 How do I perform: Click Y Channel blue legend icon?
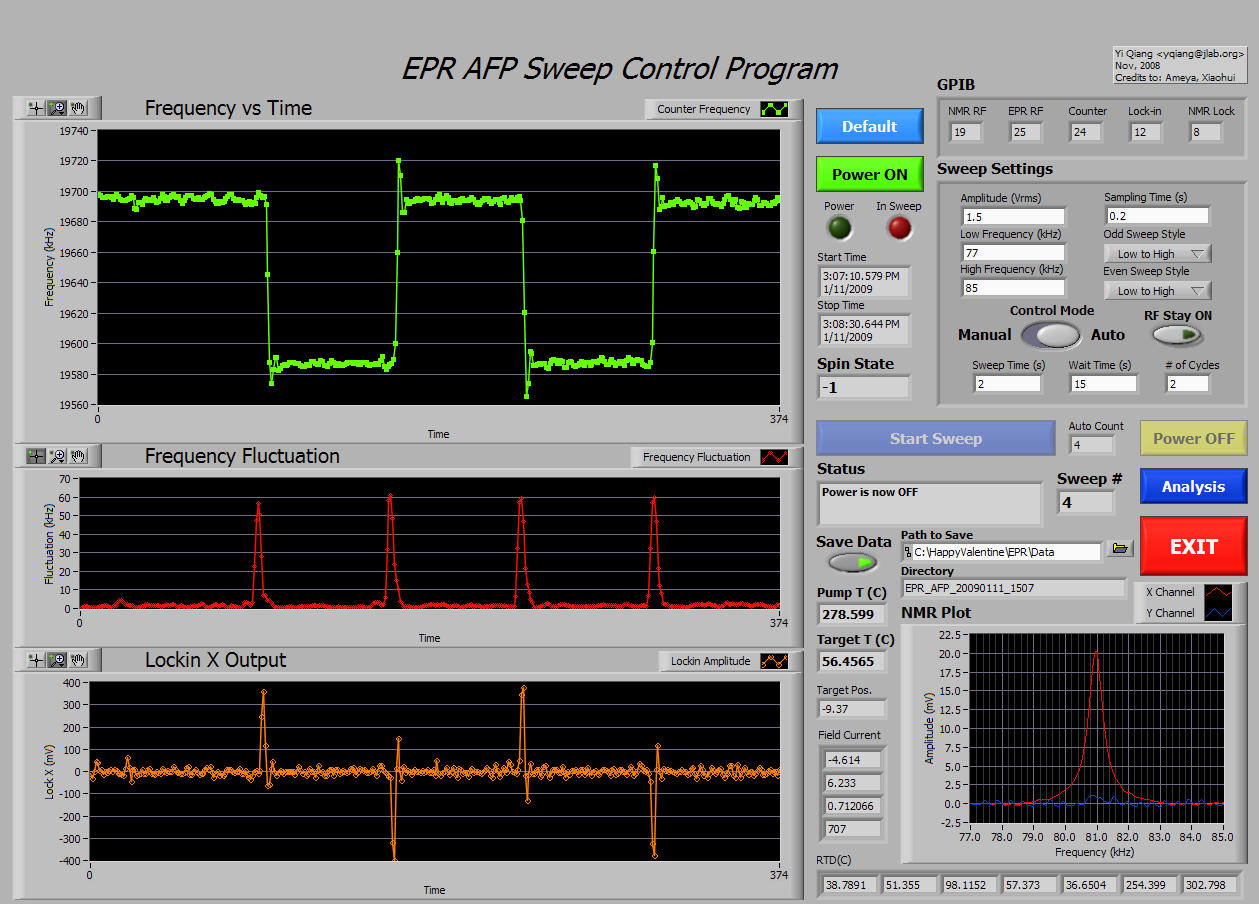click(1217, 613)
